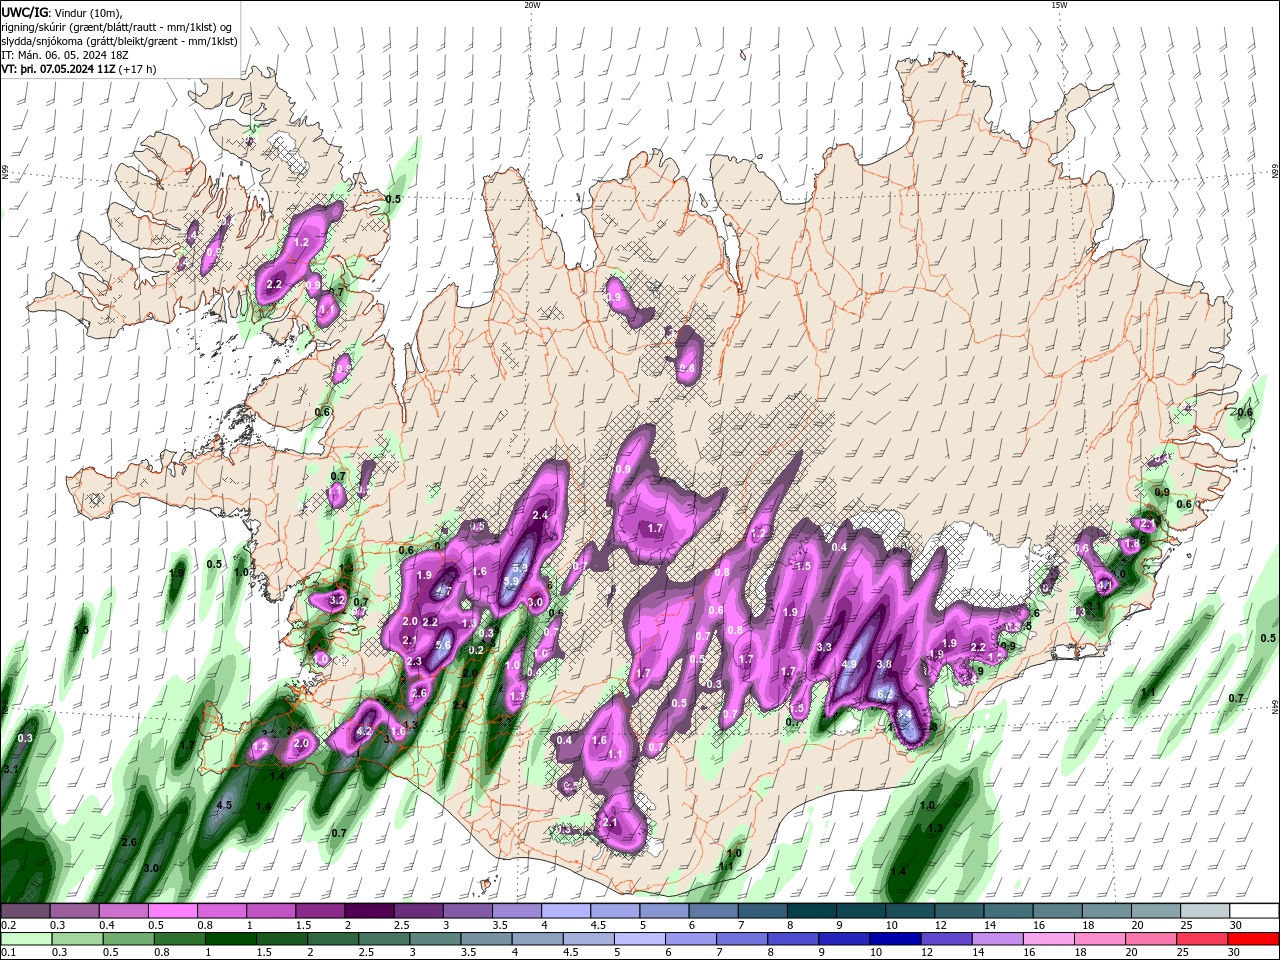Click the "UWC/IG" title text

coord(25,11)
